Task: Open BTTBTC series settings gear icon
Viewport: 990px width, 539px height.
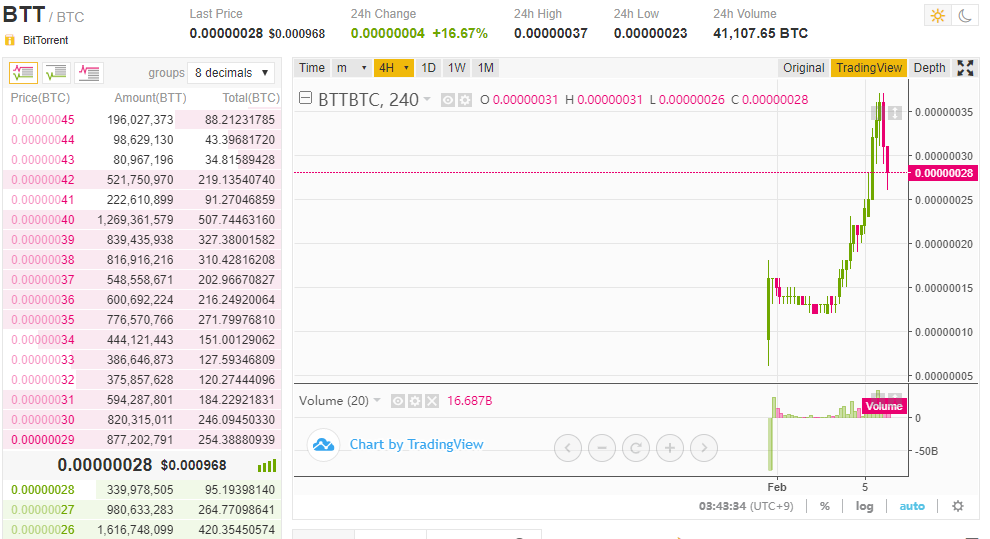Action: pyautogui.click(x=464, y=100)
